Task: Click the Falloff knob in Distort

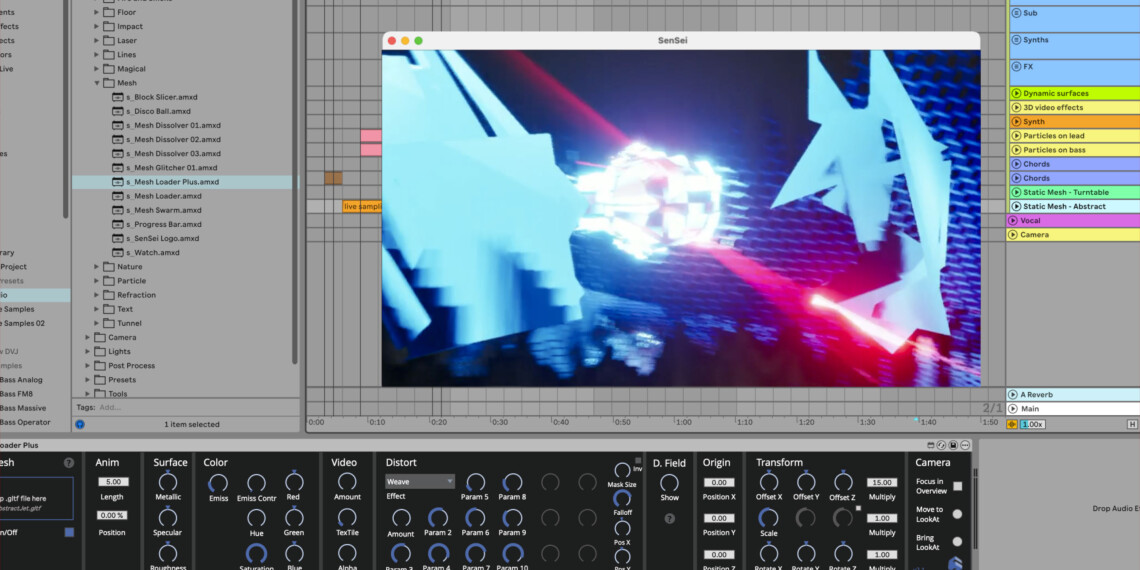Action: coord(622,498)
